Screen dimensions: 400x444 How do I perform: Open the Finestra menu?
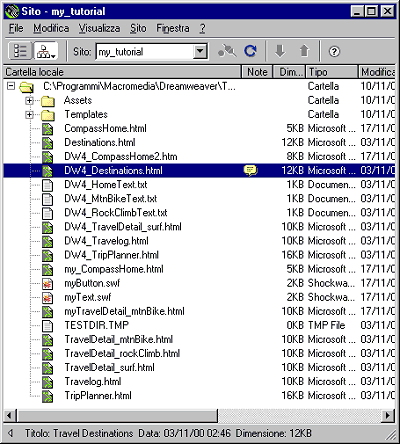pos(173,28)
